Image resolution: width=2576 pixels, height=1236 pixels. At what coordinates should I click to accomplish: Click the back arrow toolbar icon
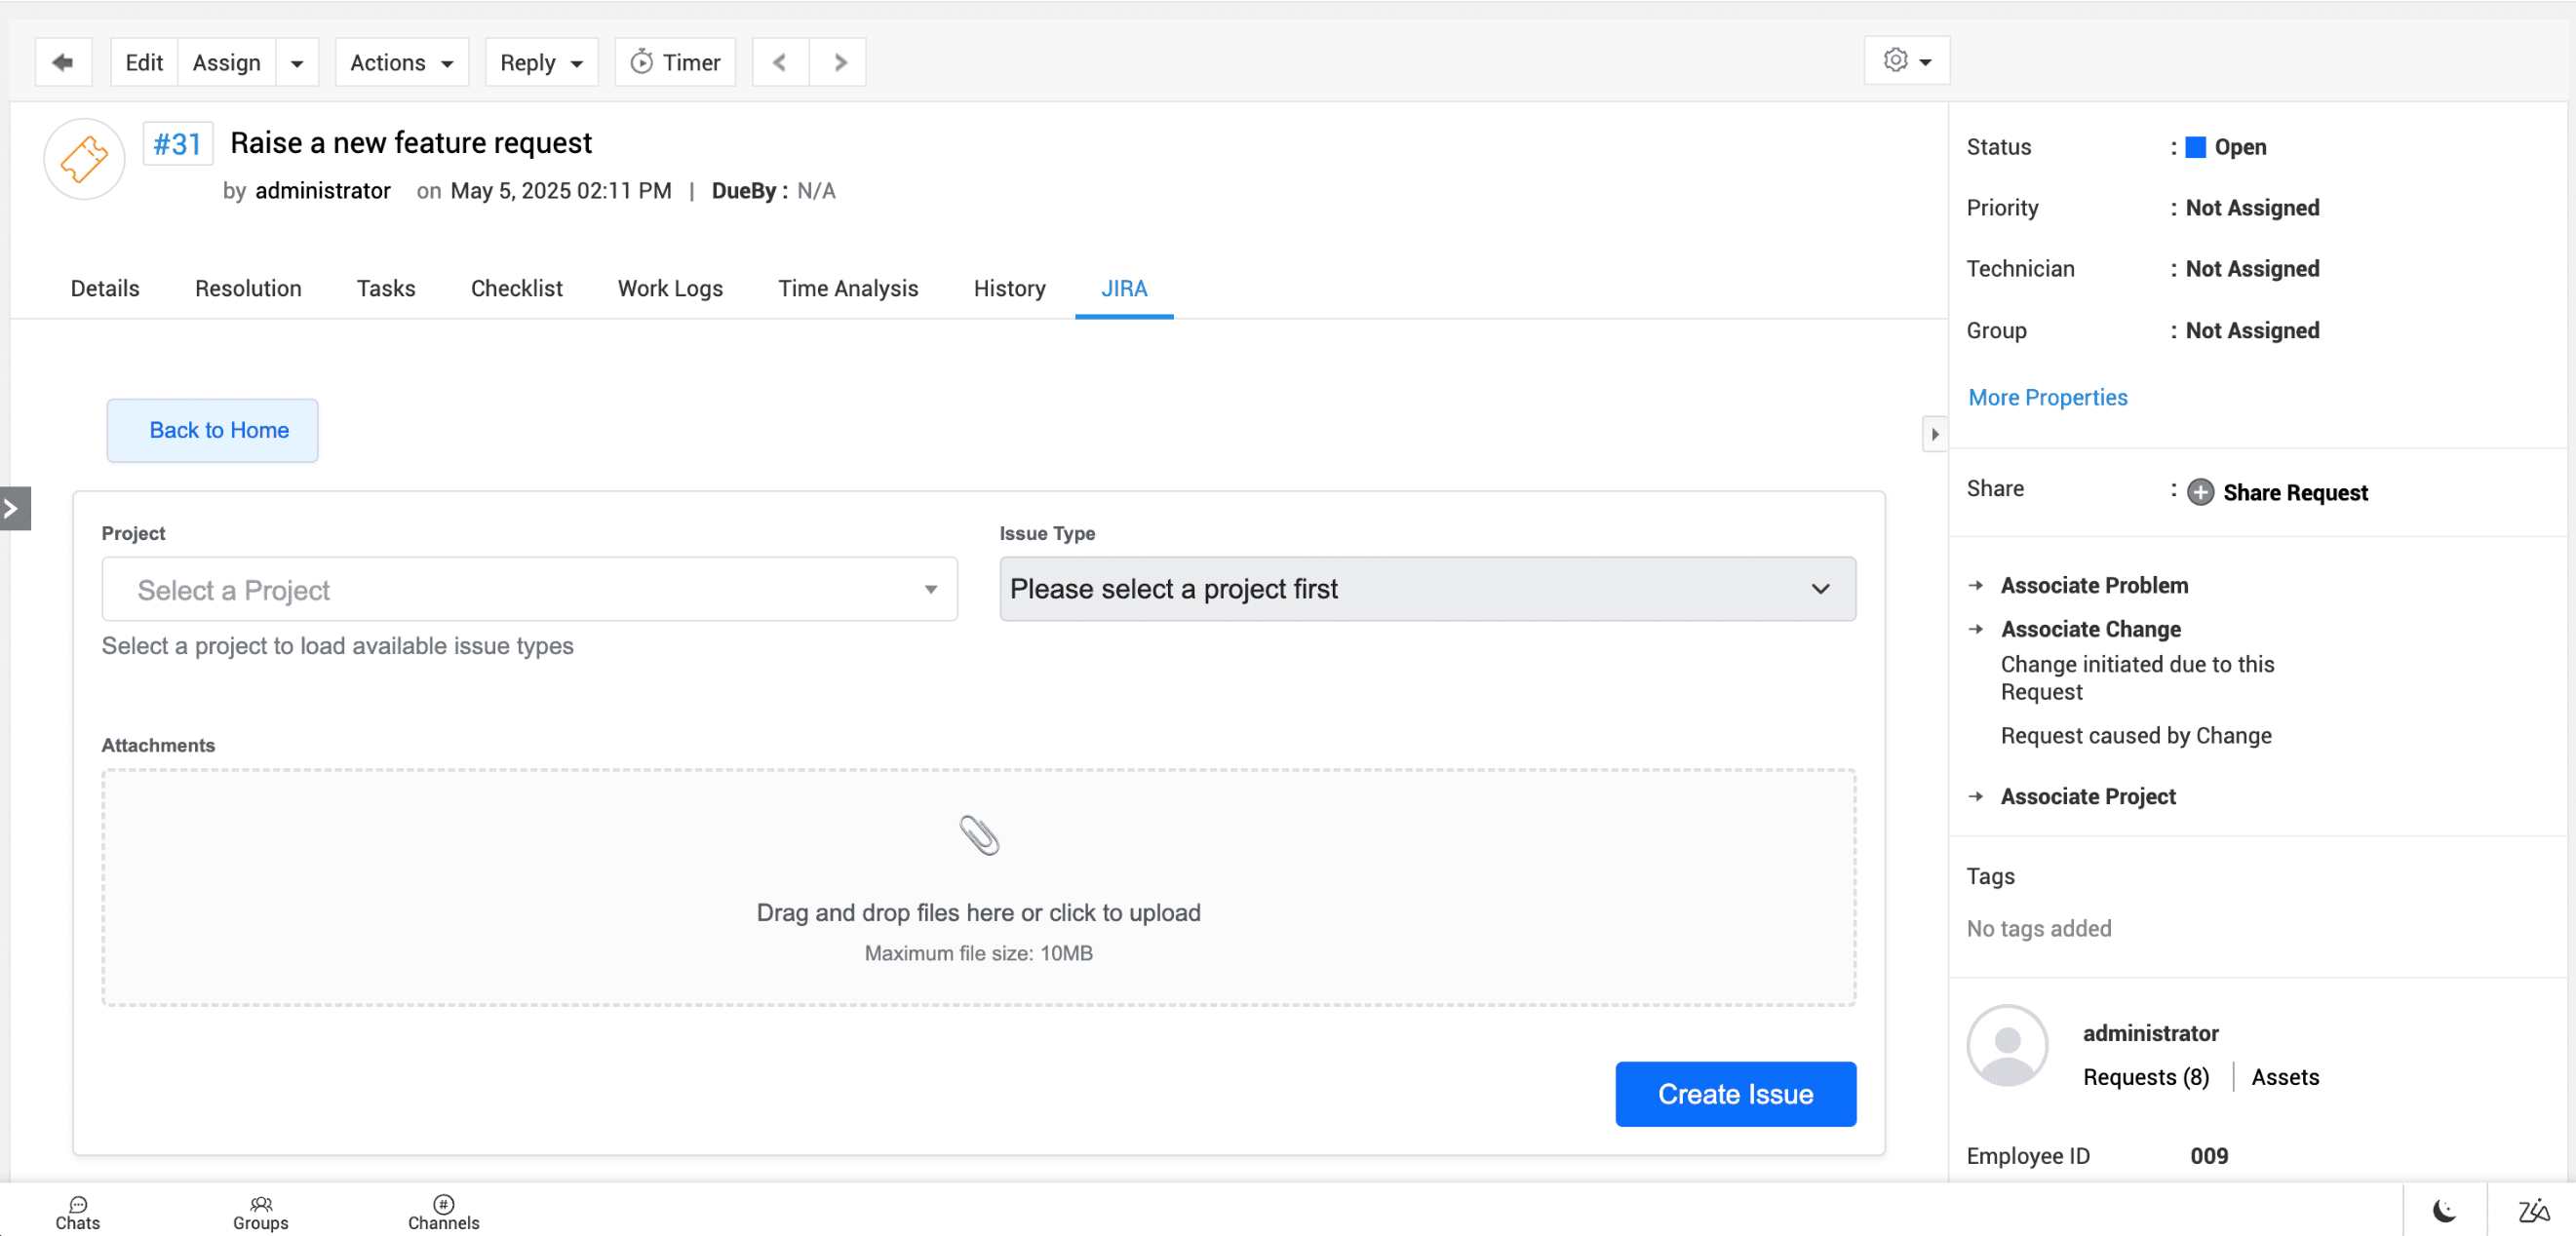click(63, 62)
